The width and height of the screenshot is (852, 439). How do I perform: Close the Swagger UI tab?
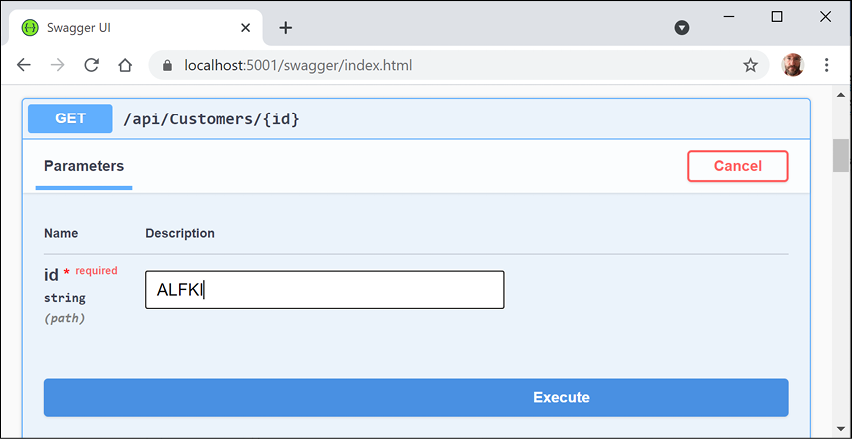(x=245, y=27)
